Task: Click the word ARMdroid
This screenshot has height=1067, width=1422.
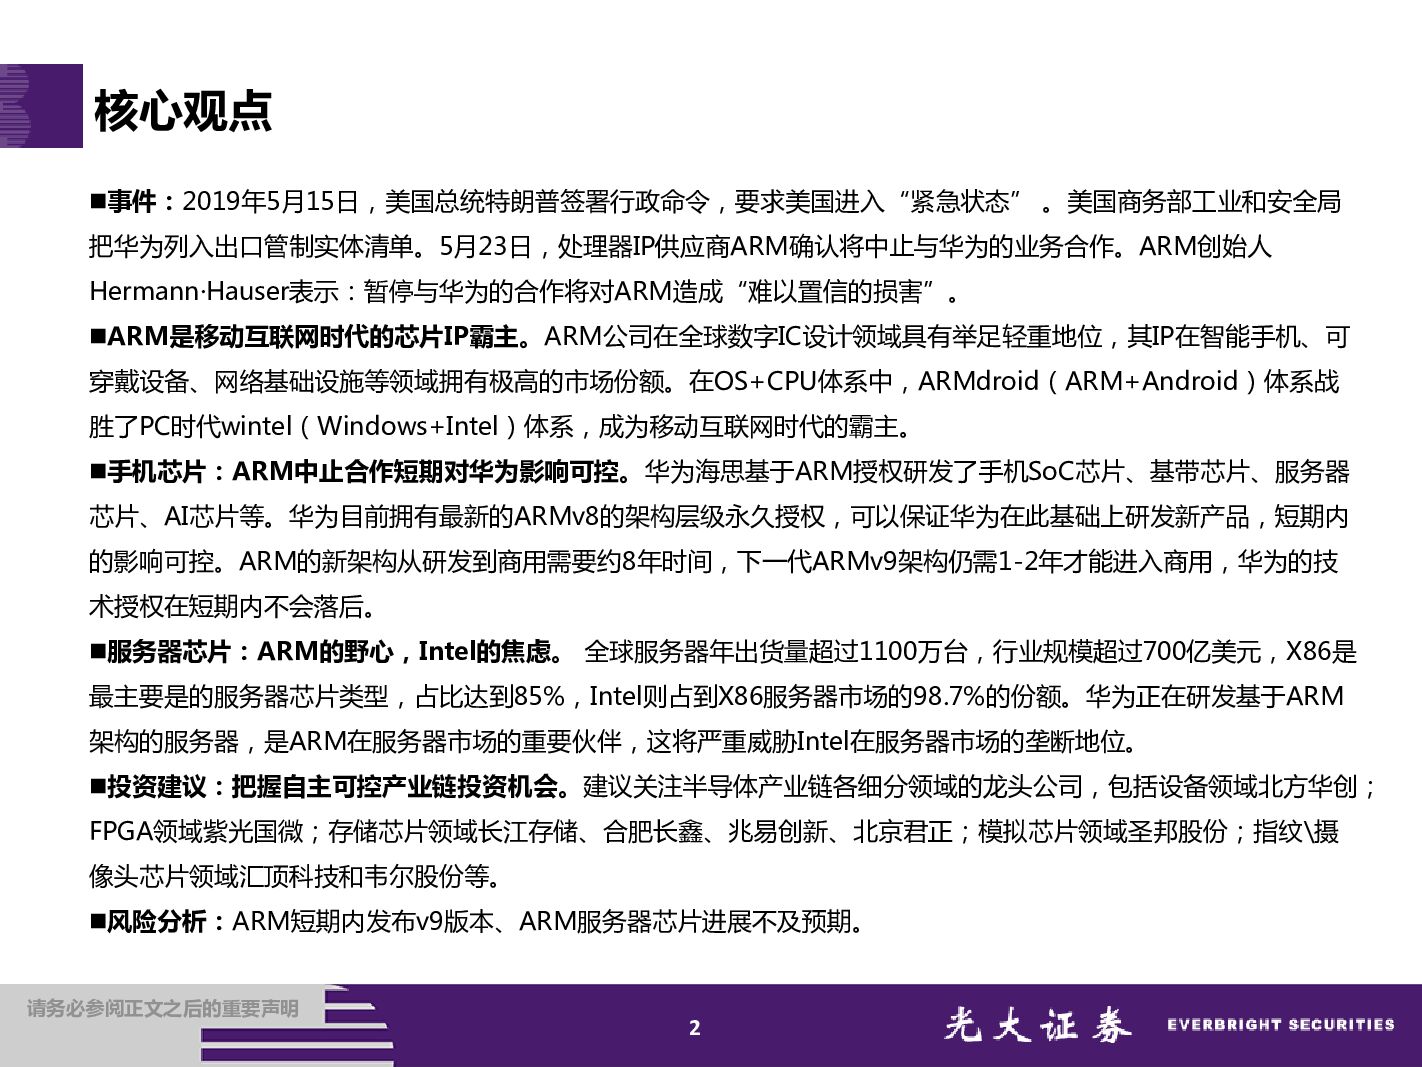Action: click(x=979, y=382)
